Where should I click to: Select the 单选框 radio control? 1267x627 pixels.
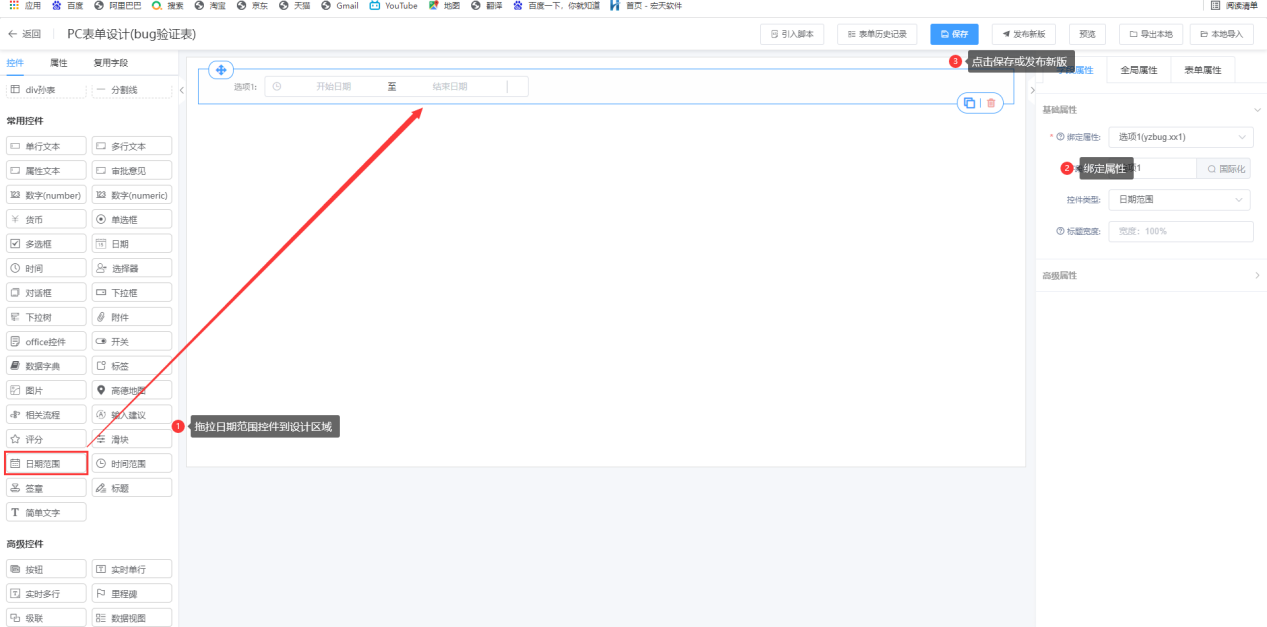[132, 220]
